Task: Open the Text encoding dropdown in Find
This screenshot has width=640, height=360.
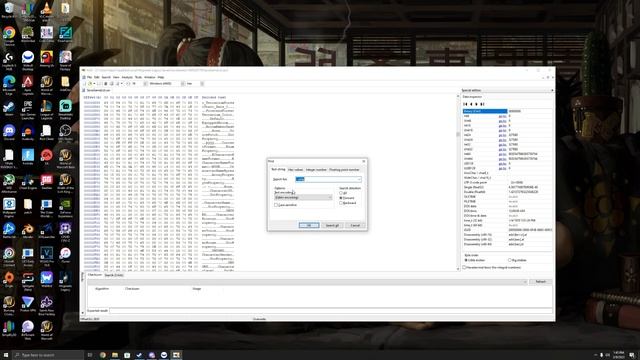Action: click(x=303, y=198)
